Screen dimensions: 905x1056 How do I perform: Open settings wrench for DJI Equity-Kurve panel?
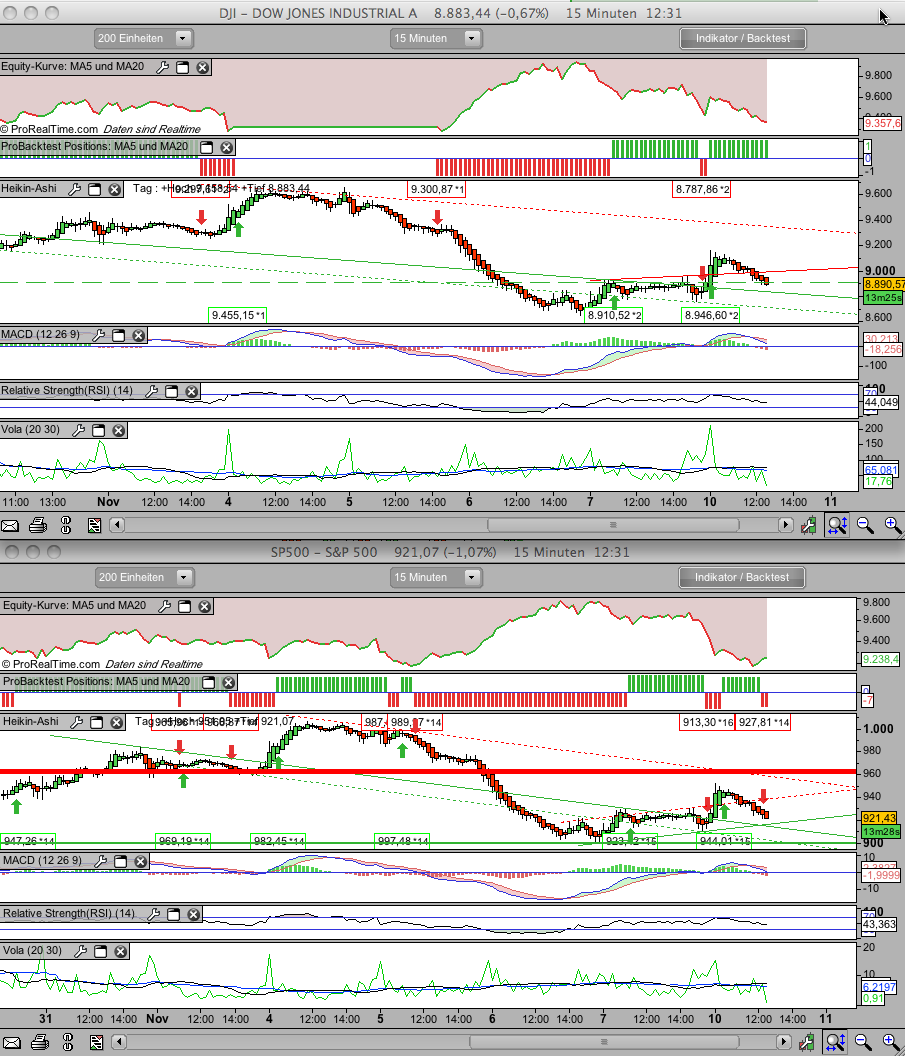pyautogui.click(x=162, y=67)
